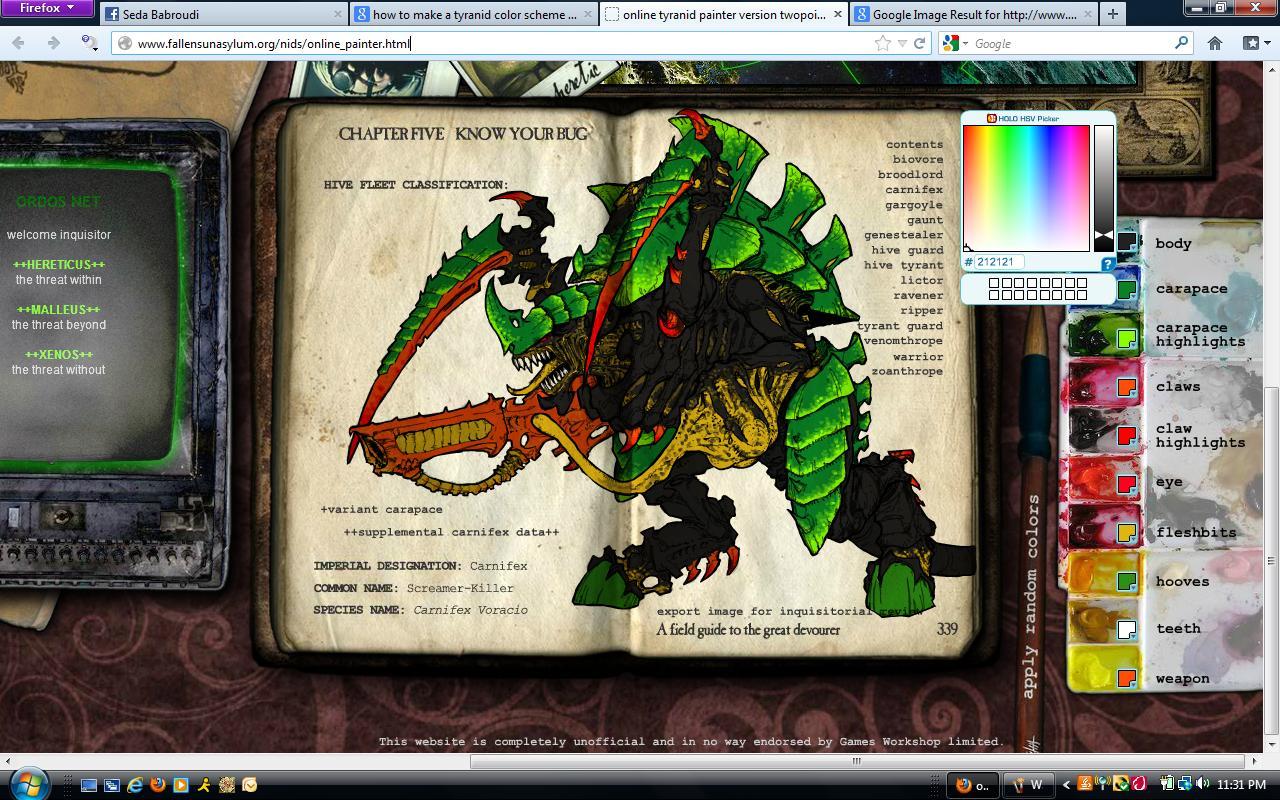Select ravener from the species list
This screenshot has width=1280, height=800.
coord(918,295)
